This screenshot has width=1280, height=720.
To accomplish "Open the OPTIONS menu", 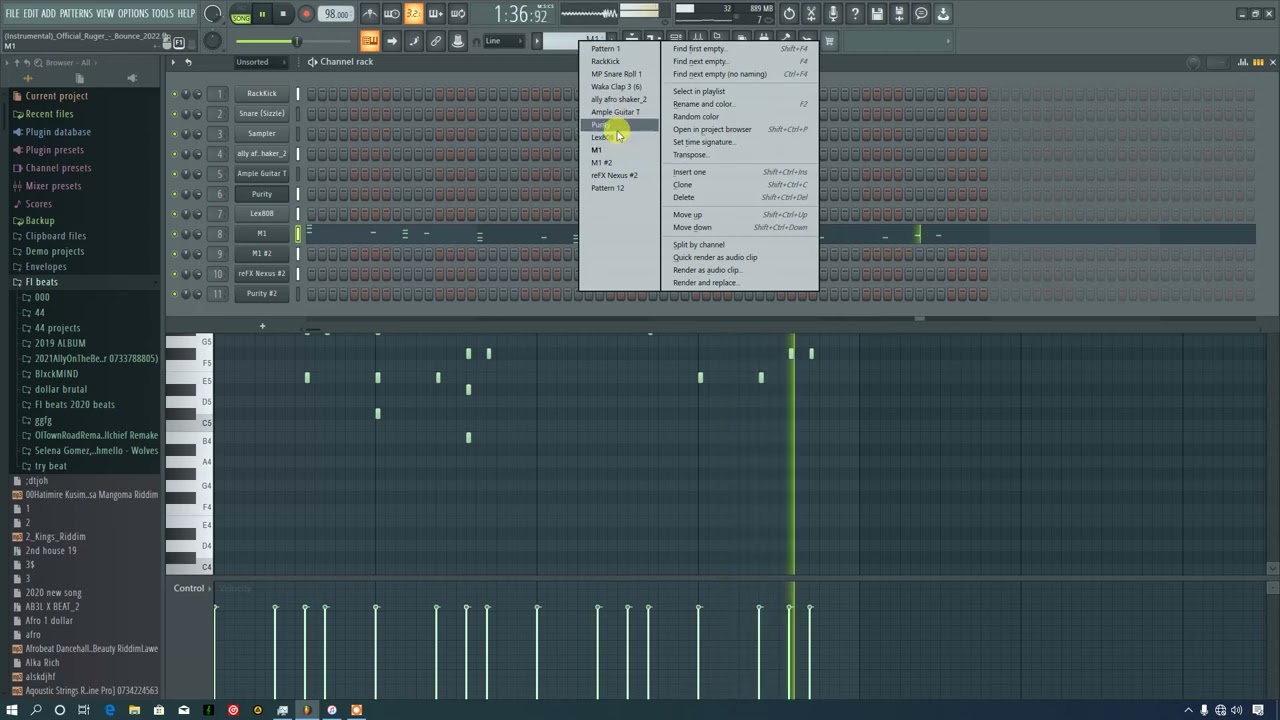I will [x=133, y=13].
